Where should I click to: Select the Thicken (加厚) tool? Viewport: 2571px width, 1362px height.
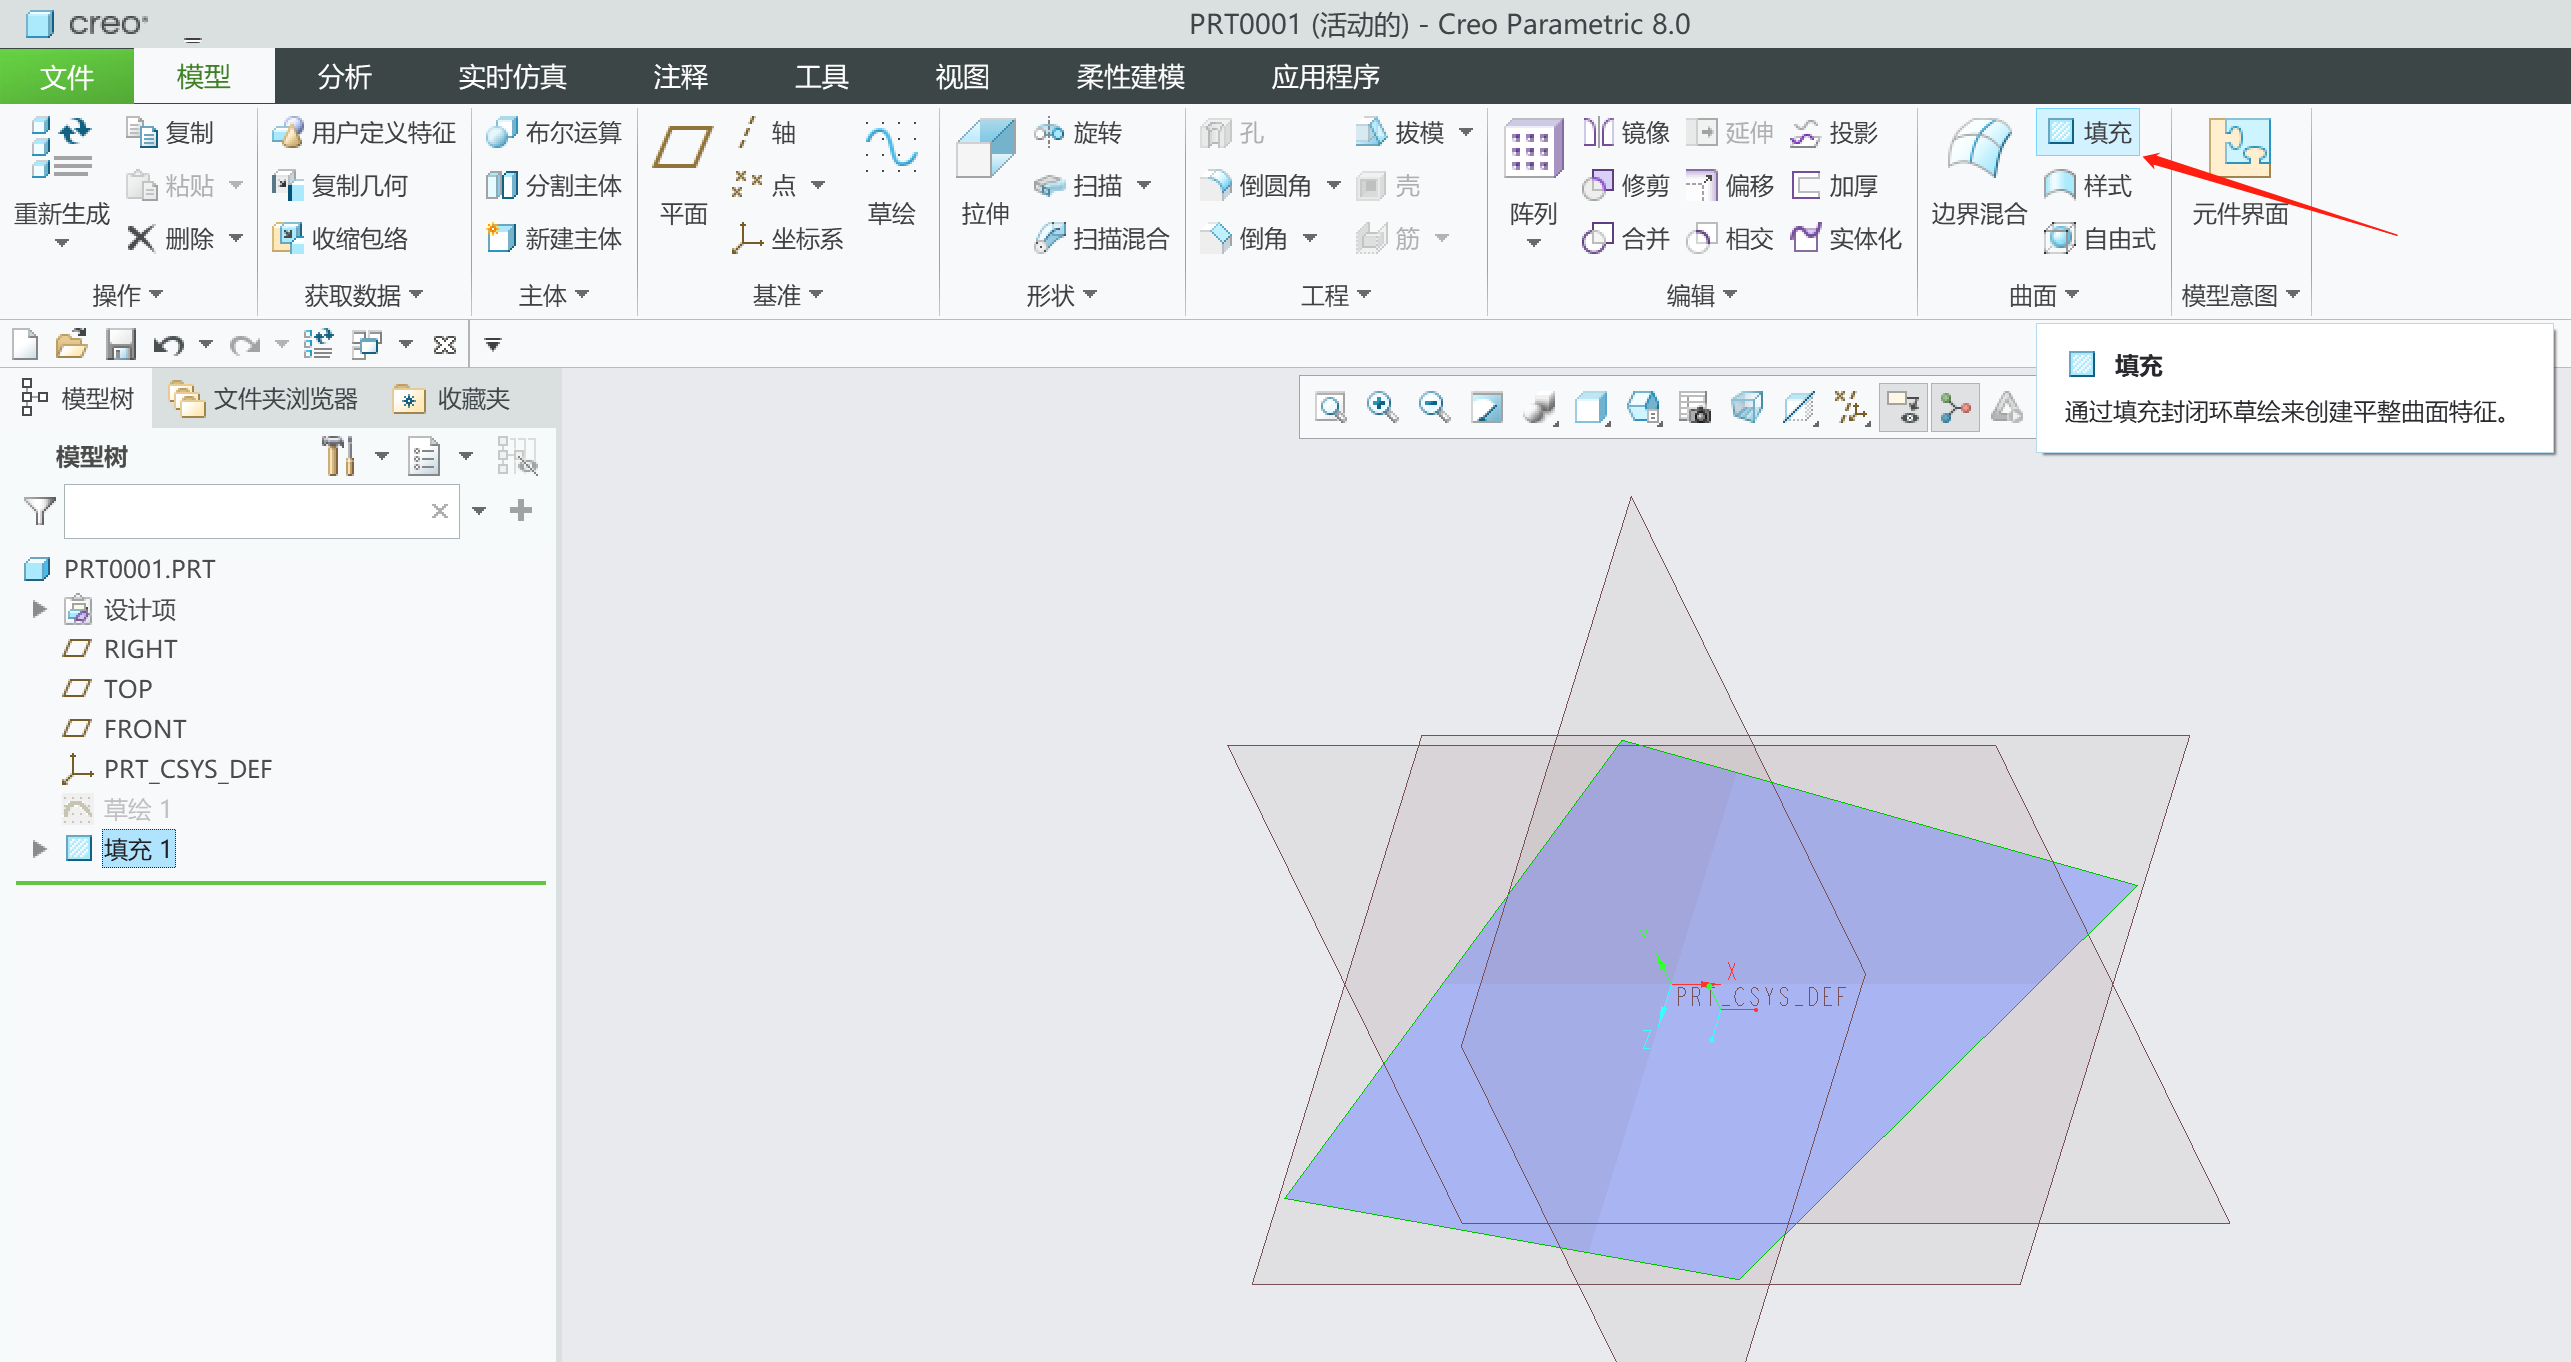tap(1835, 186)
